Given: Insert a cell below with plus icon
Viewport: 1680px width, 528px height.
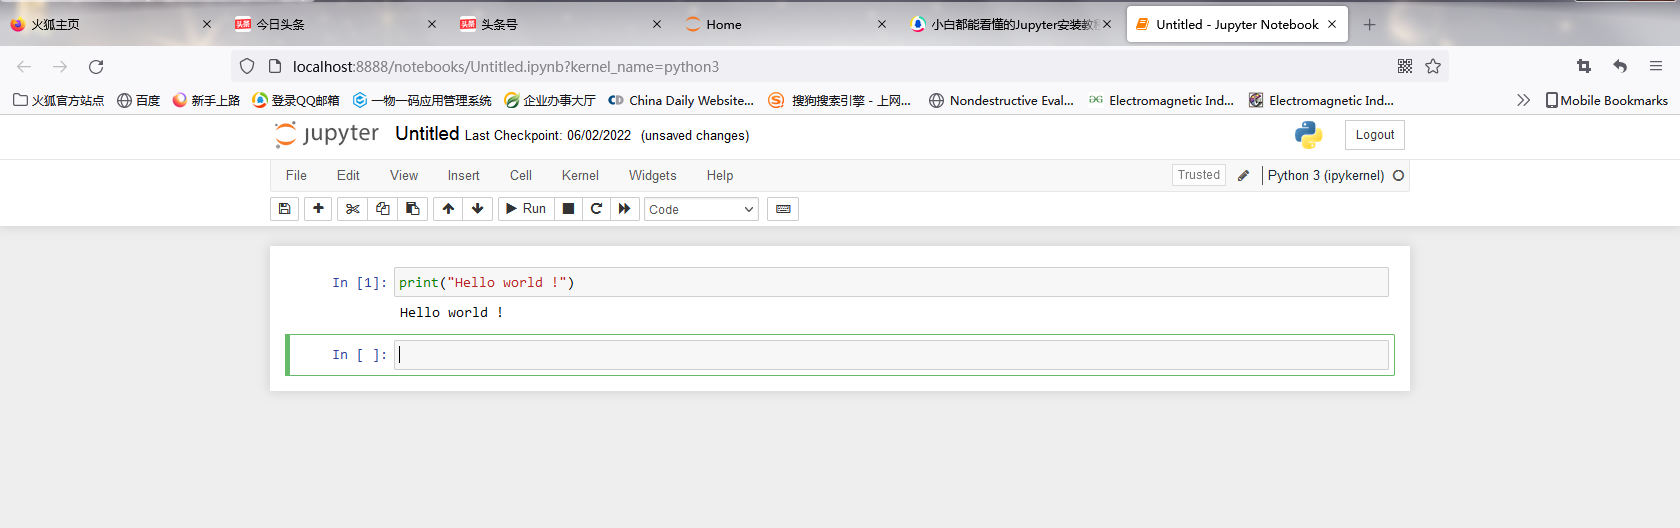Looking at the screenshot, I should (318, 209).
